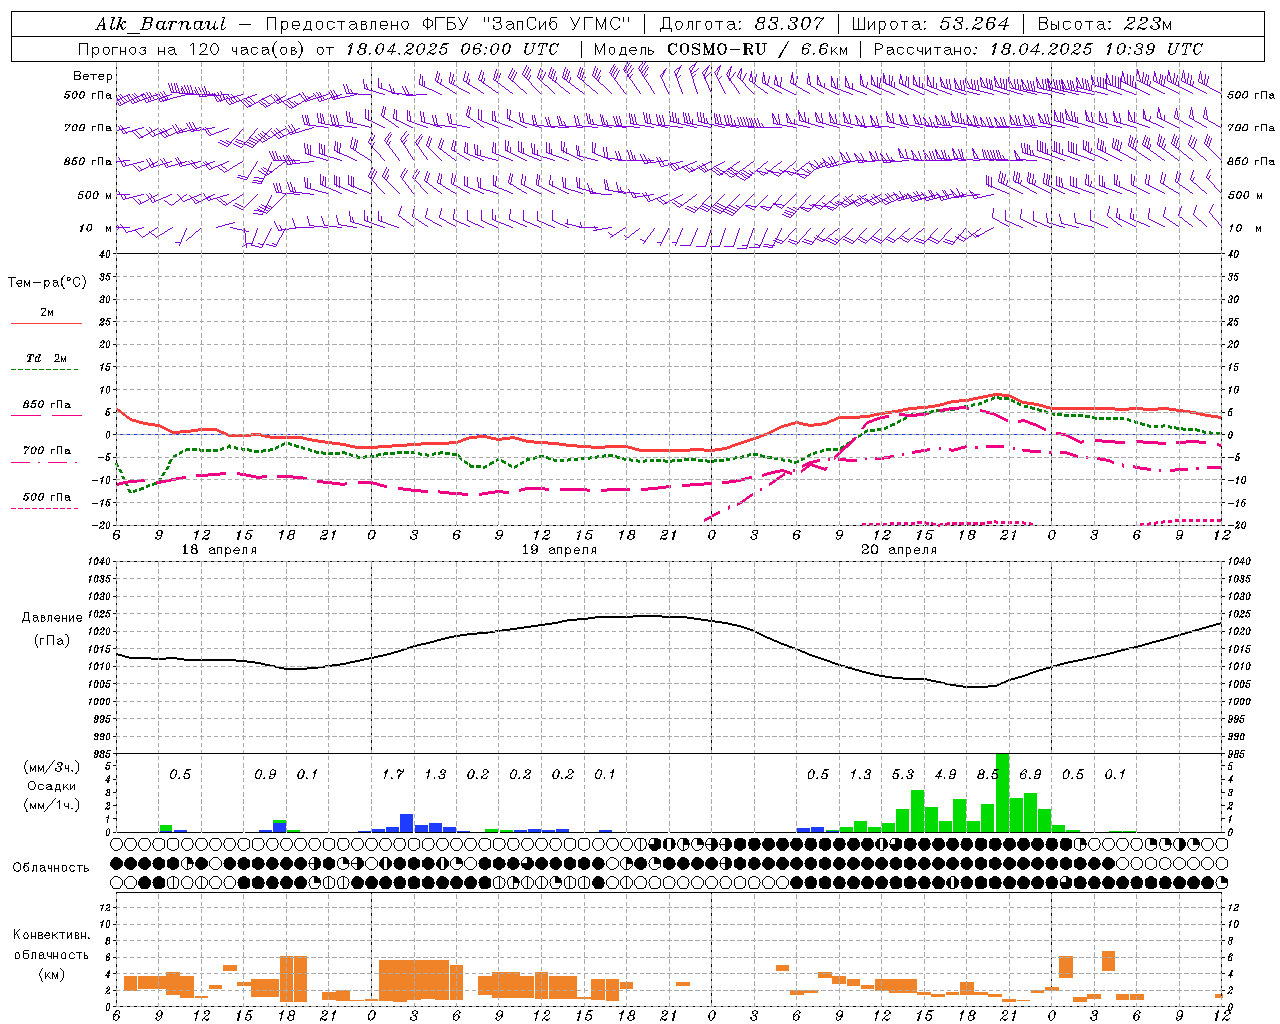The height and width of the screenshot is (1024, 1280).
Task: Click the 8.5 three-hour precipitation value
Action: [988, 774]
